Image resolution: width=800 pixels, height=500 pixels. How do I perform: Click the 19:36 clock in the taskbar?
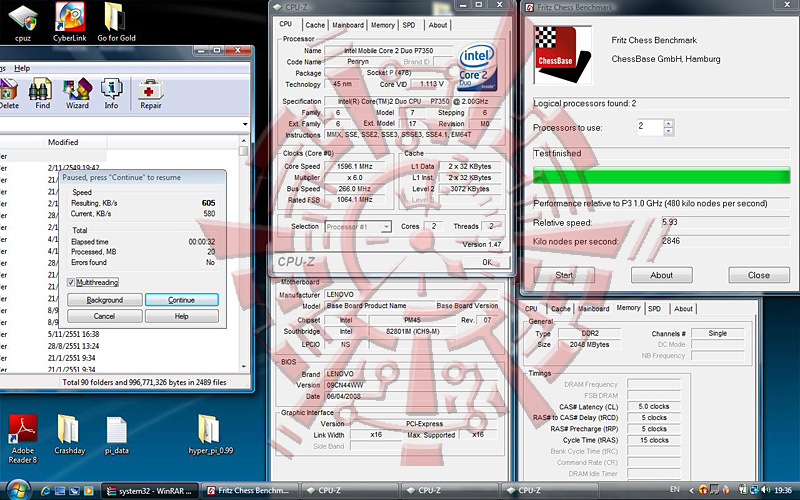coord(783,490)
